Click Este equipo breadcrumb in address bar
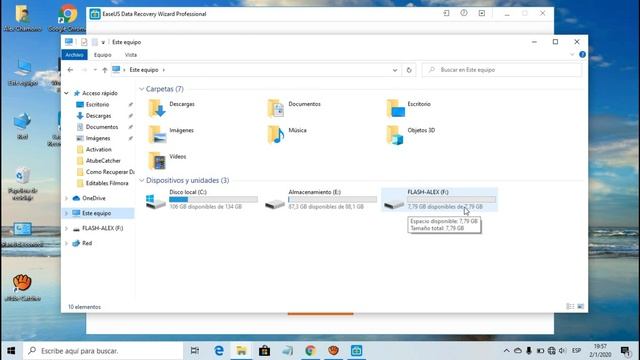The width and height of the screenshot is (640, 360). pyautogui.click(x=144, y=70)
